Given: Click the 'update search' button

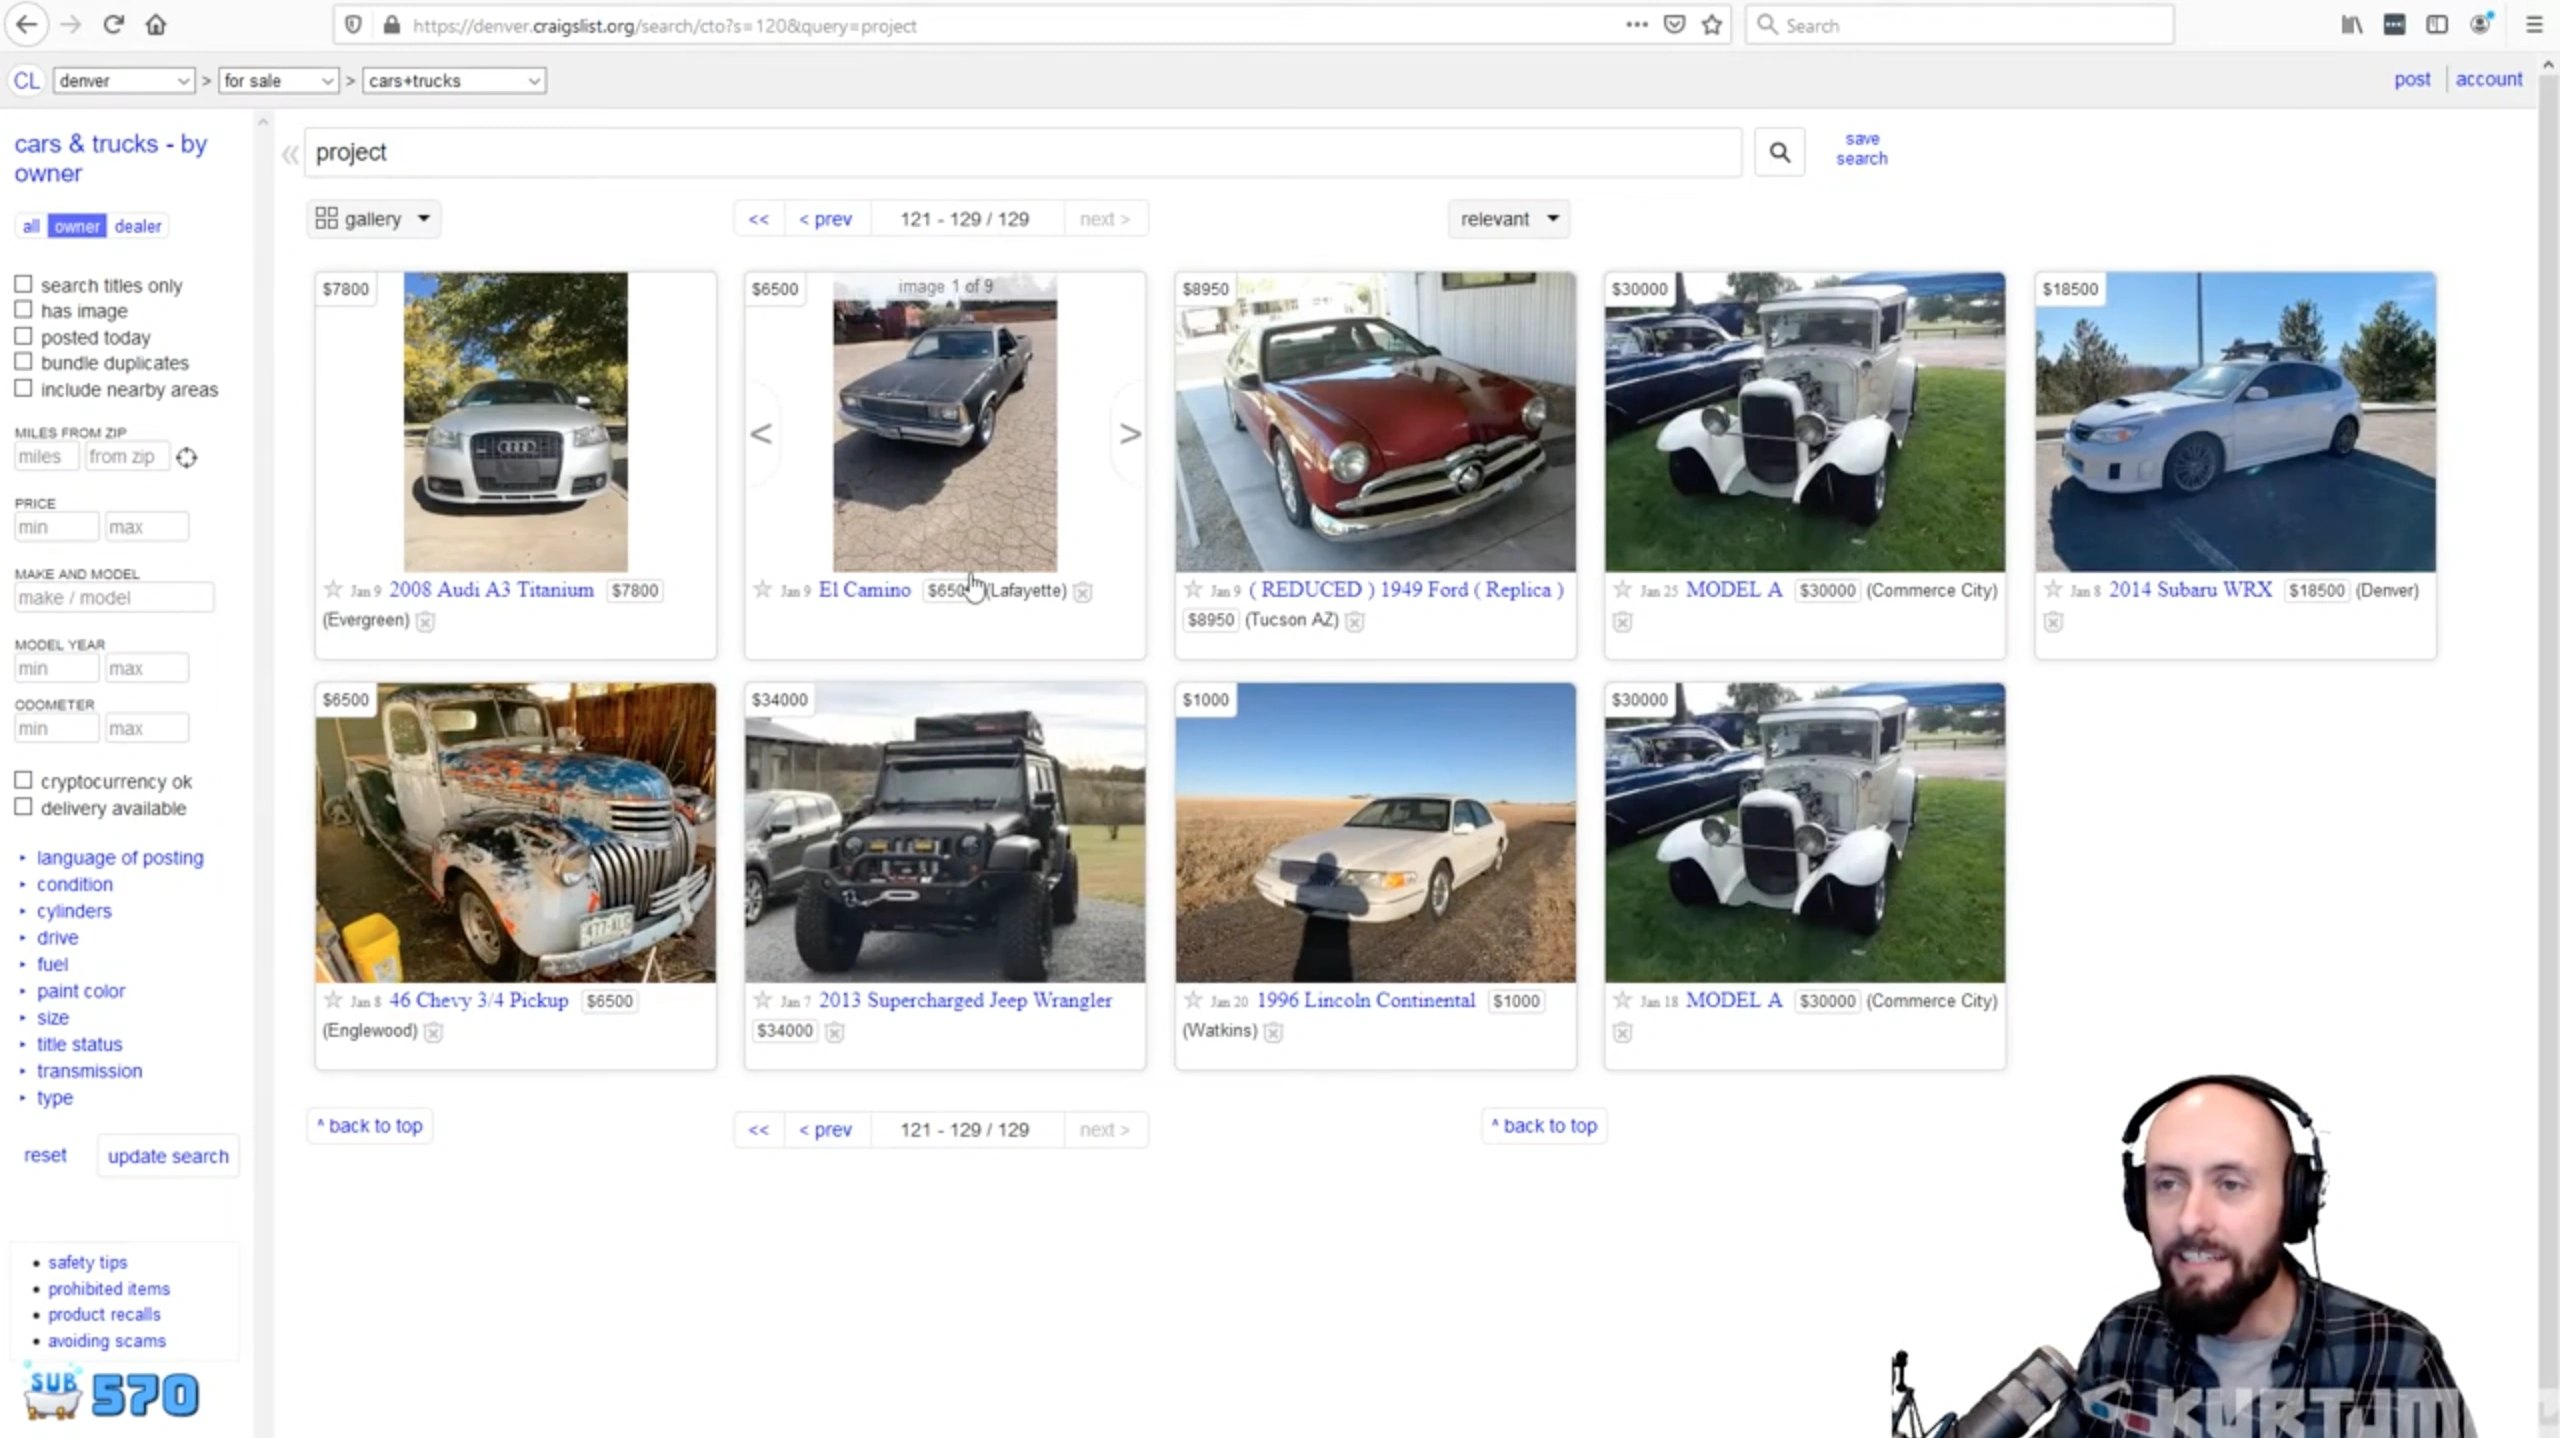Looking at the screenshot, I should [168, 1156].
